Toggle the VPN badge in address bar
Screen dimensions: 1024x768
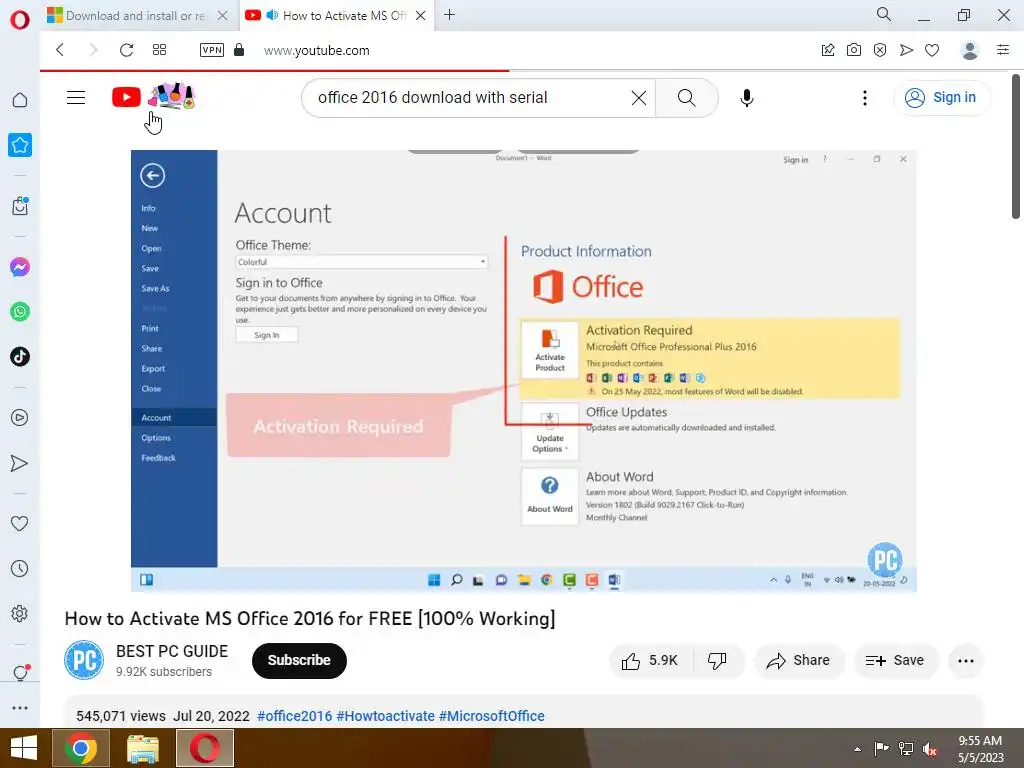click(212, 50)
